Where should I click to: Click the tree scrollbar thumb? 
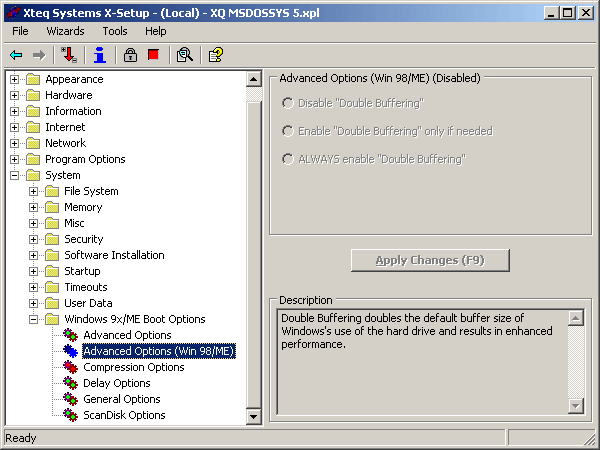point(253,256)
